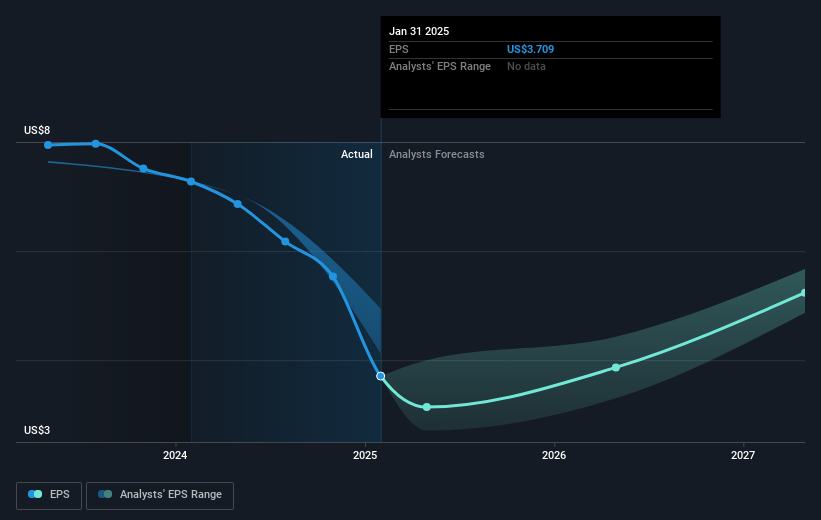This screenshot has height=520, width=821.
Task: Click the 'Actual' section label
Action: click(357, 154)
